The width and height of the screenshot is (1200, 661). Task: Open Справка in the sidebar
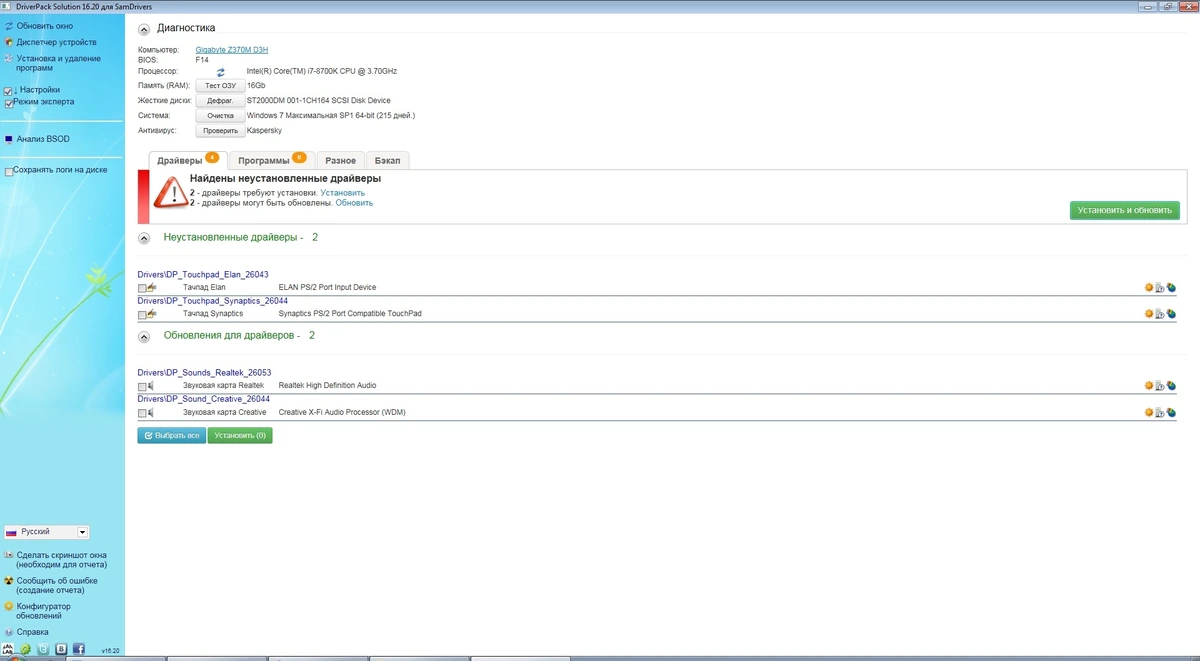(32, 632)
